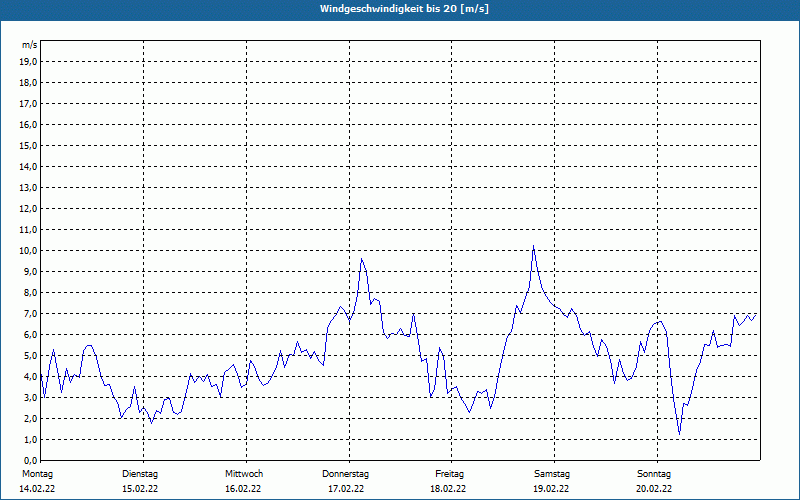Click the '18.02.22' date label

click(448, 489)
